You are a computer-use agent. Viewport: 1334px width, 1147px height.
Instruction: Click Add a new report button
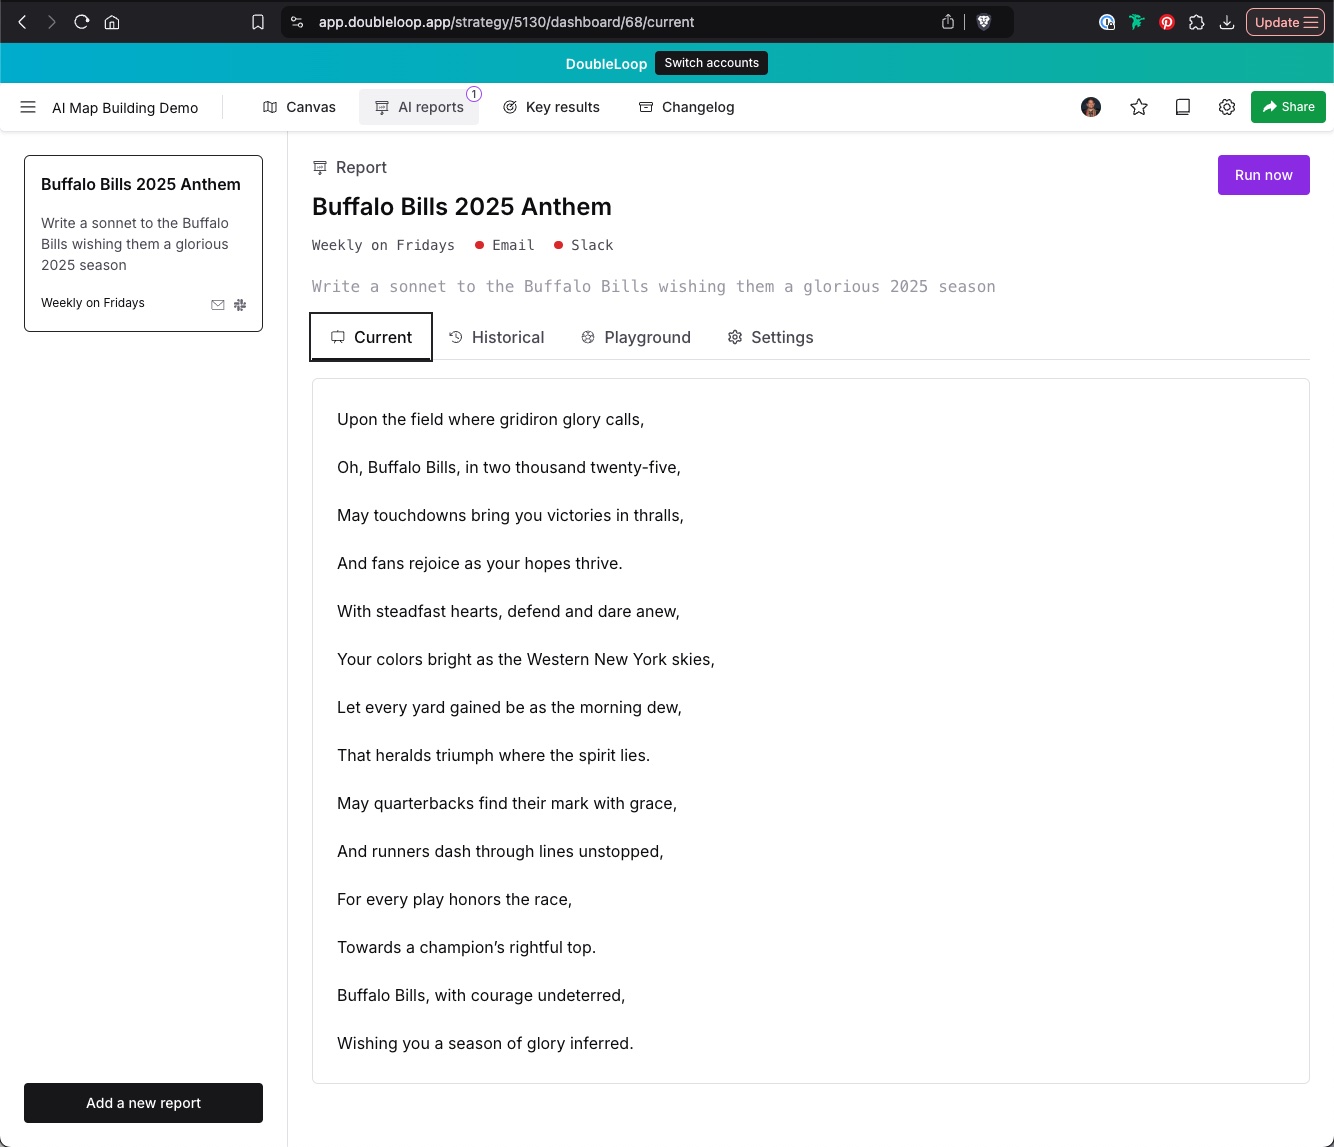pyautogui.click(x=143, y=1103)
